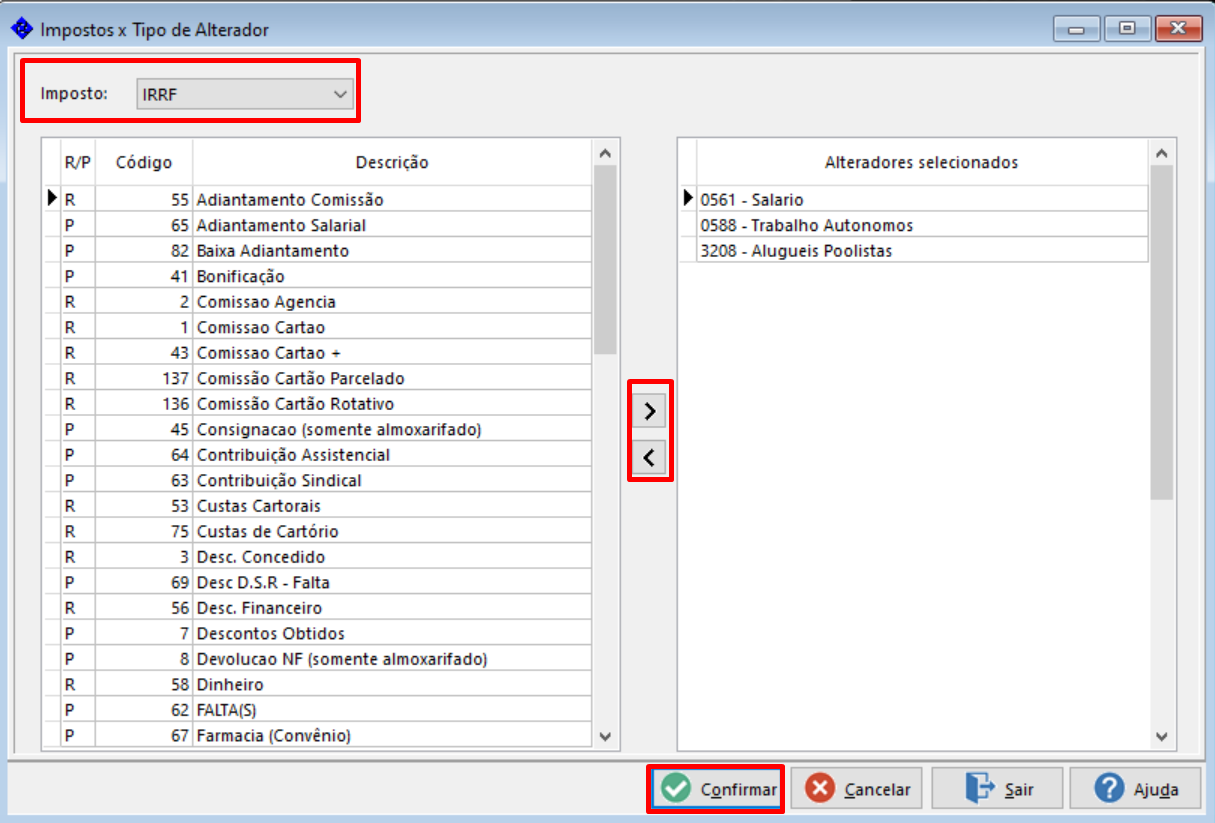Select the Comissão Cartão Parcelado row

click(318, 378)
